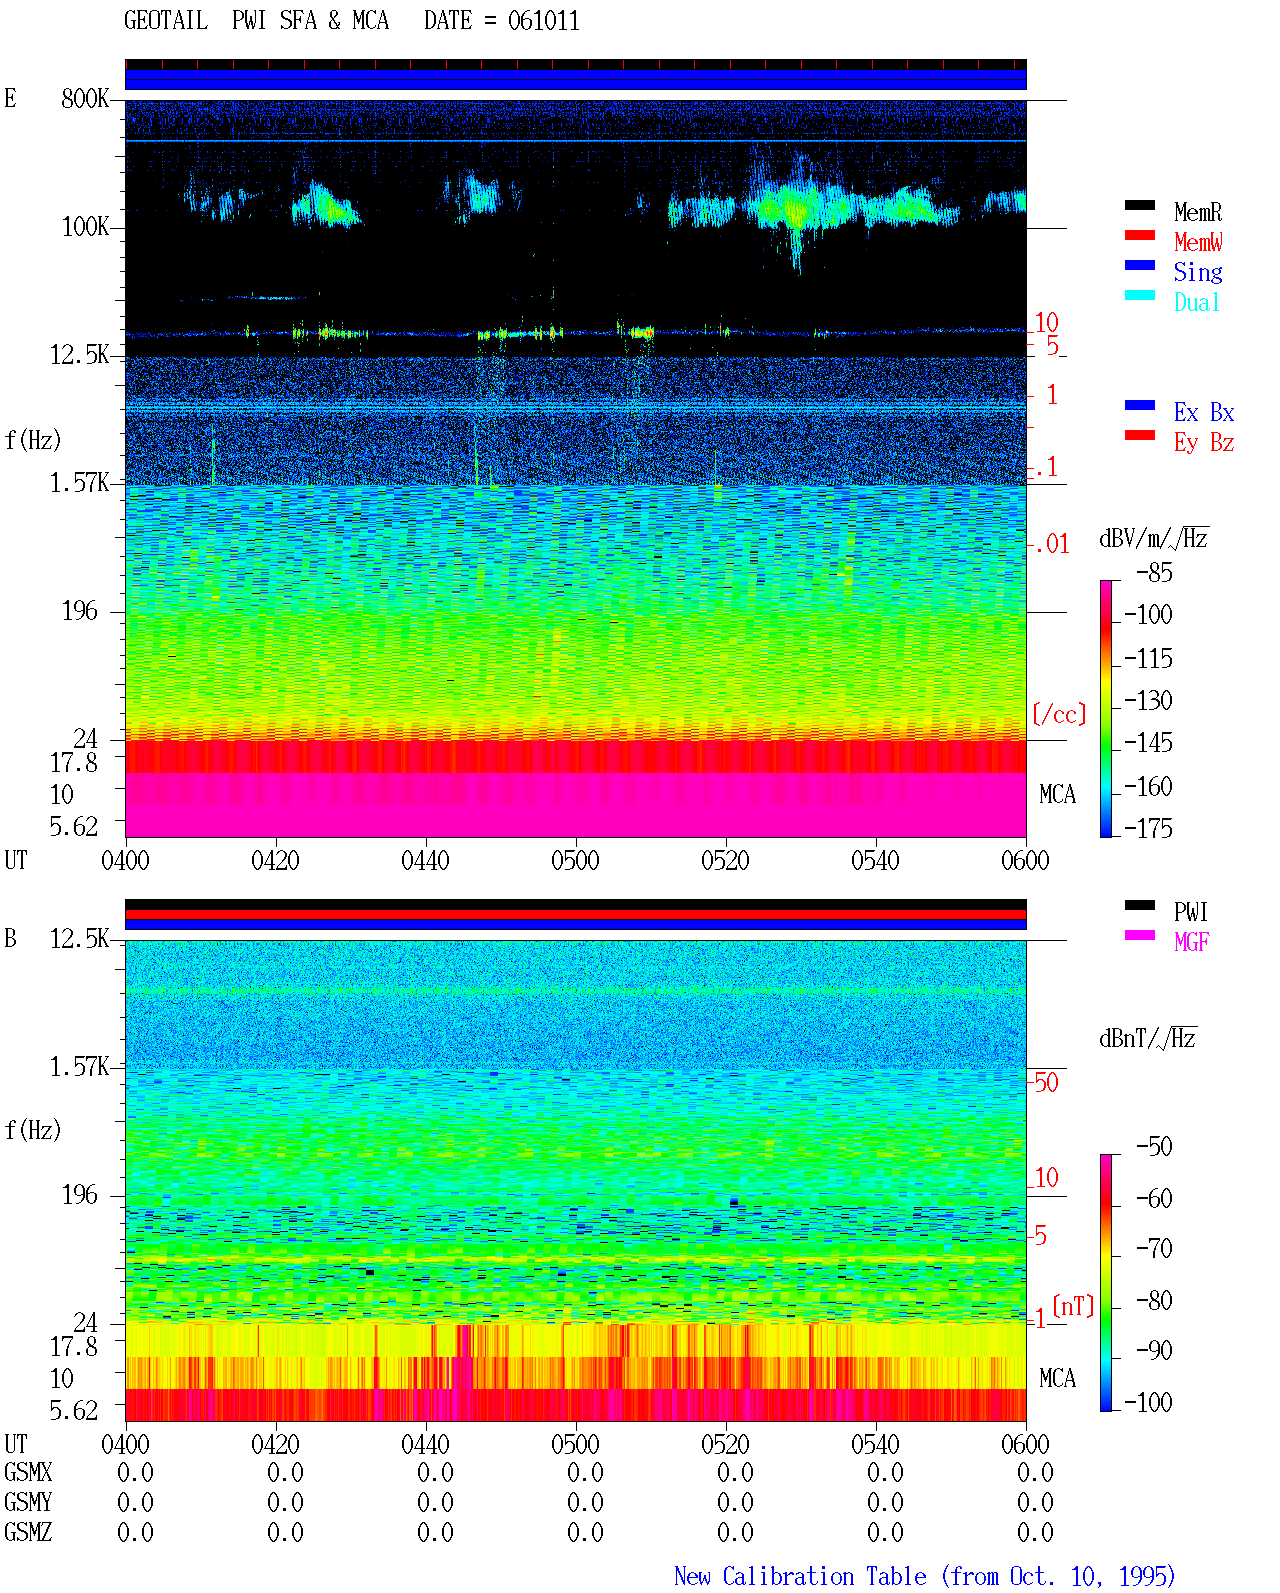This screenshot has width=1280, height=1593.
Task: Click the 'Ex Bx' legend label
Action: 1204,412
